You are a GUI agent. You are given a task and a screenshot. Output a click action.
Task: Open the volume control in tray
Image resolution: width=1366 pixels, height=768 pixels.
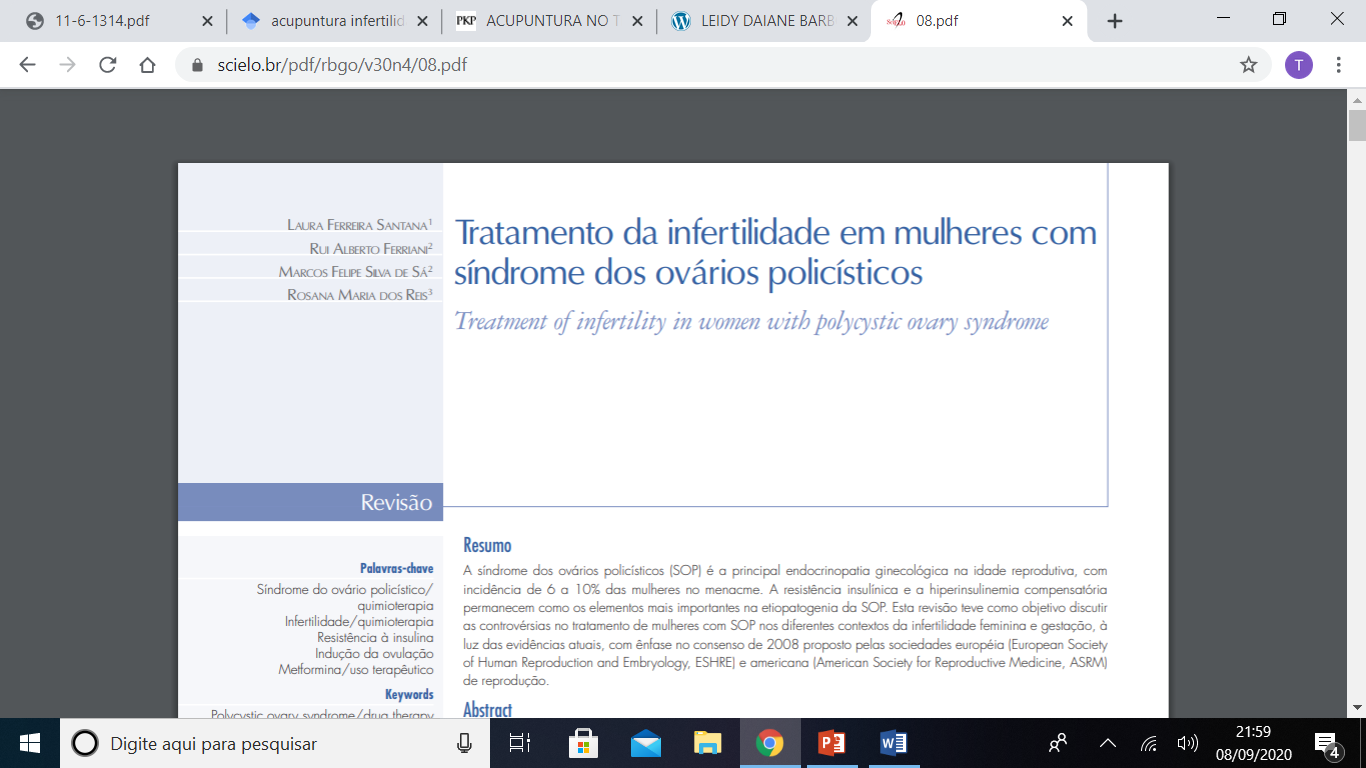point(1188,743)
